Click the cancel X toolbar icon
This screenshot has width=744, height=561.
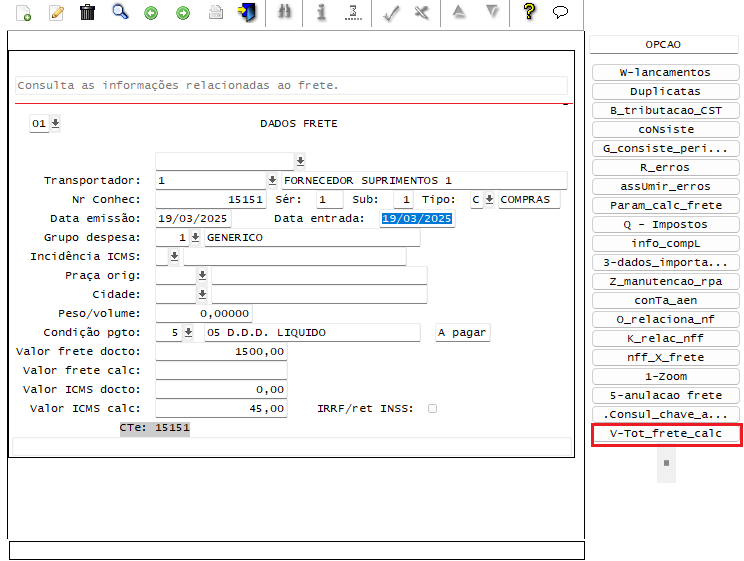[421, 12]
